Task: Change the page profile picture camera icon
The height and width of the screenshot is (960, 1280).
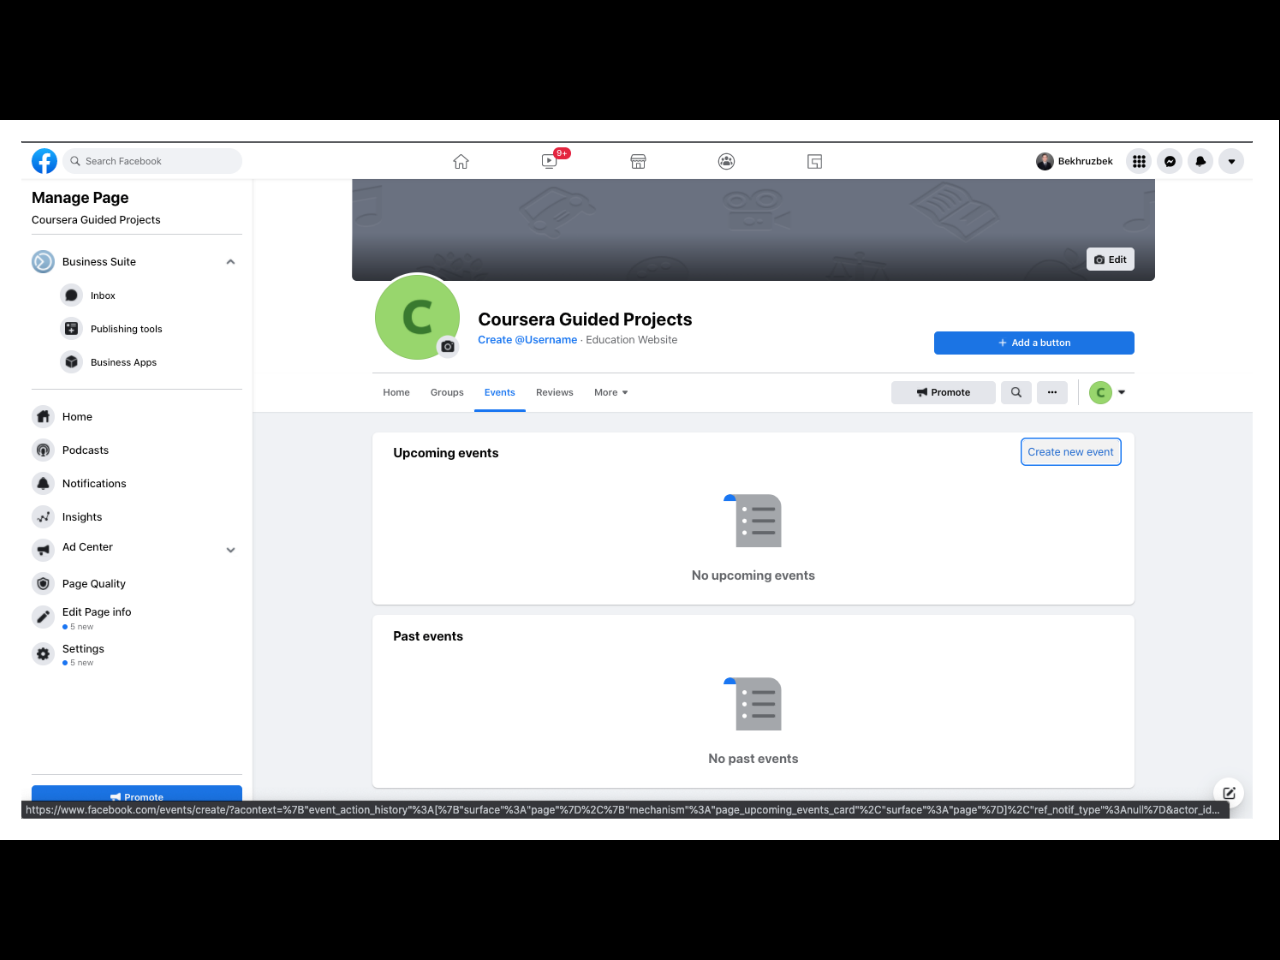Action: click(448, 346)
